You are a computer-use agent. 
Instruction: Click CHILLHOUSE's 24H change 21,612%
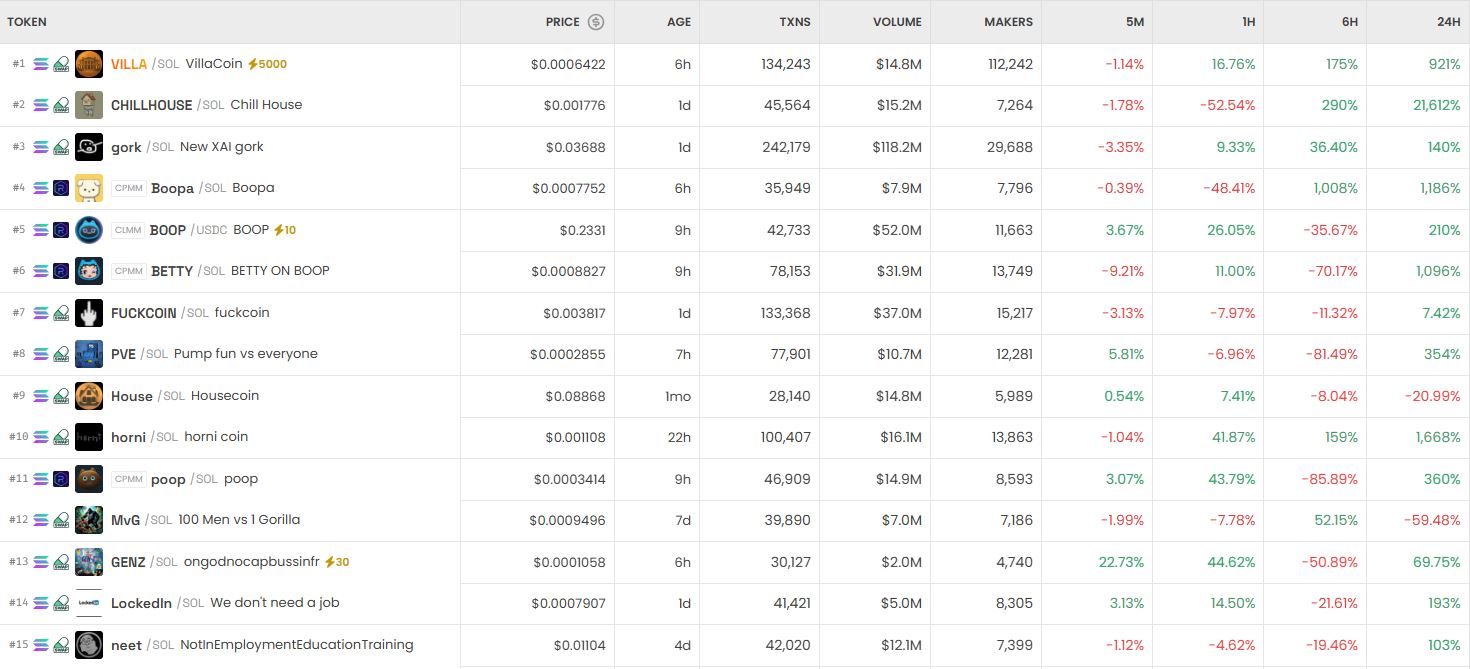pos(1437,105)
